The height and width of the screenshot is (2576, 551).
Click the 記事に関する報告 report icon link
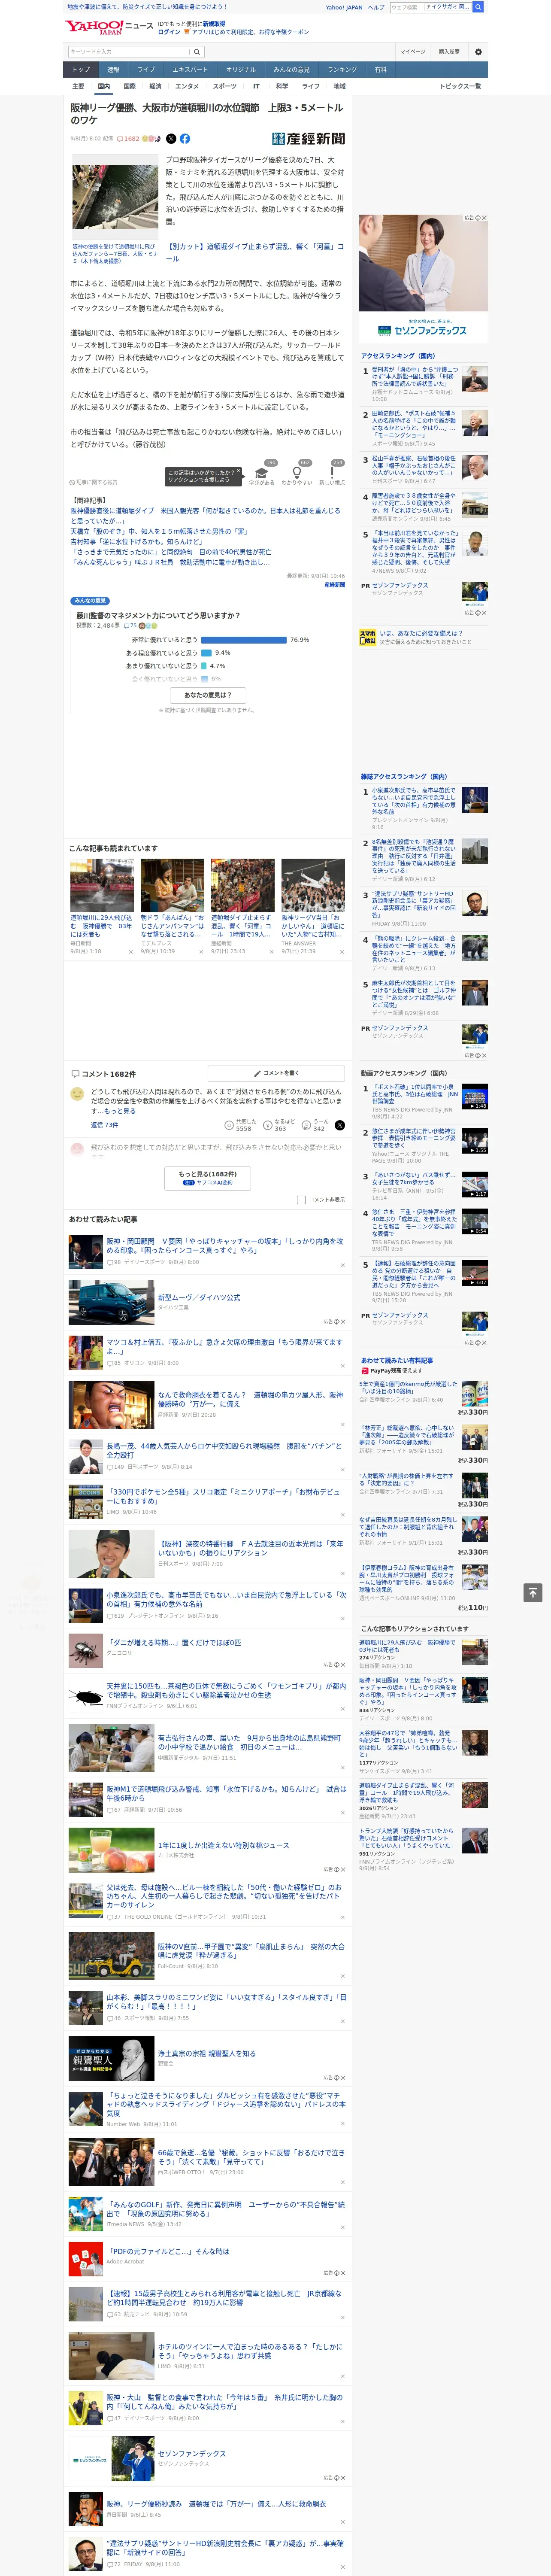[93, 482]
